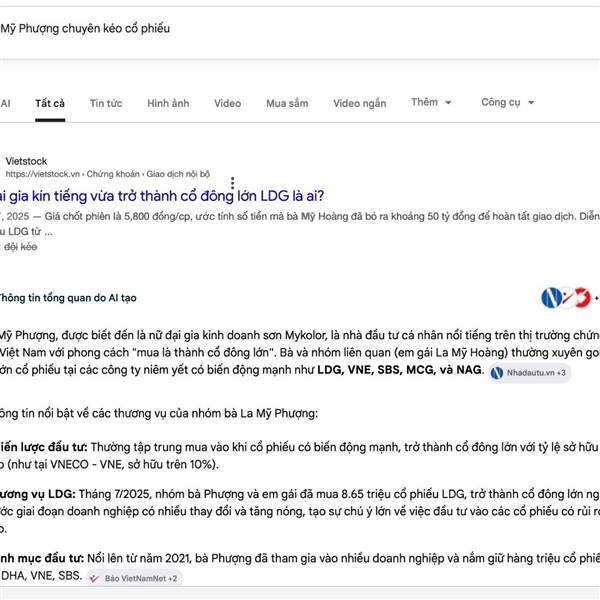Open the Video ngắn tab
Viewport: 600px width, 600px height.
tap(359, 103)
